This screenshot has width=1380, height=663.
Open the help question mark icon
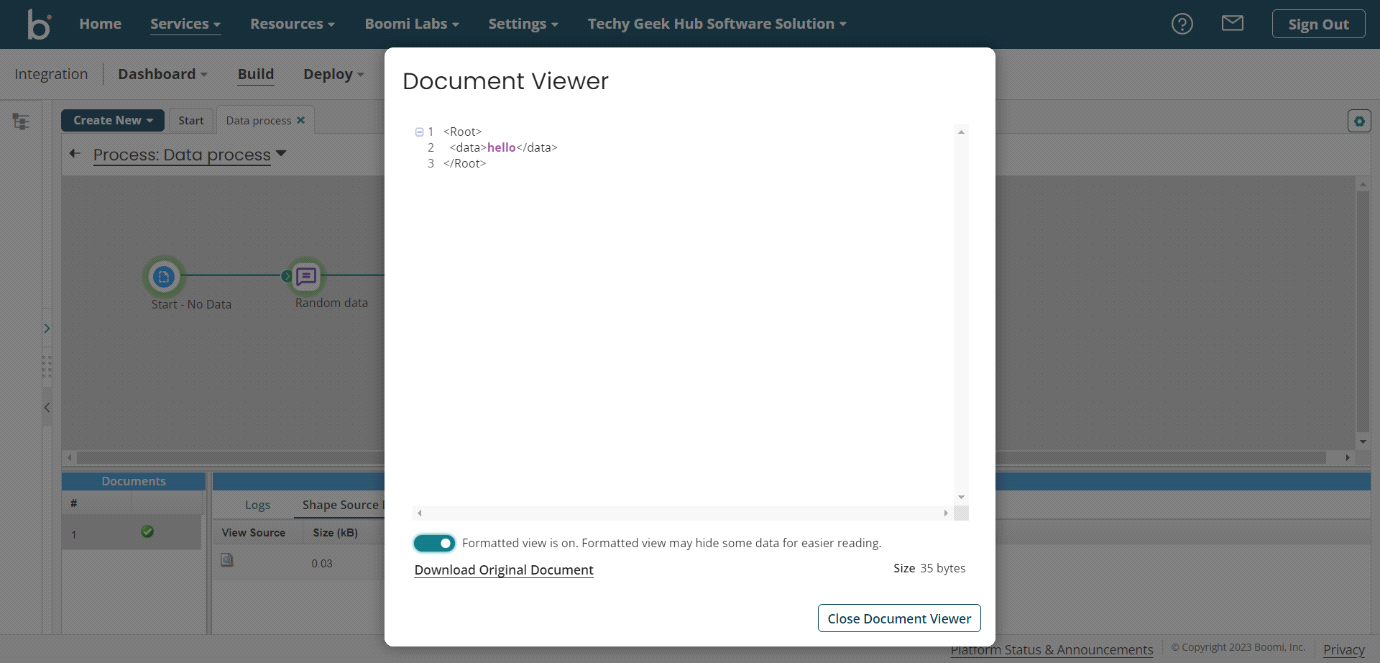(x=1182, y=24)
